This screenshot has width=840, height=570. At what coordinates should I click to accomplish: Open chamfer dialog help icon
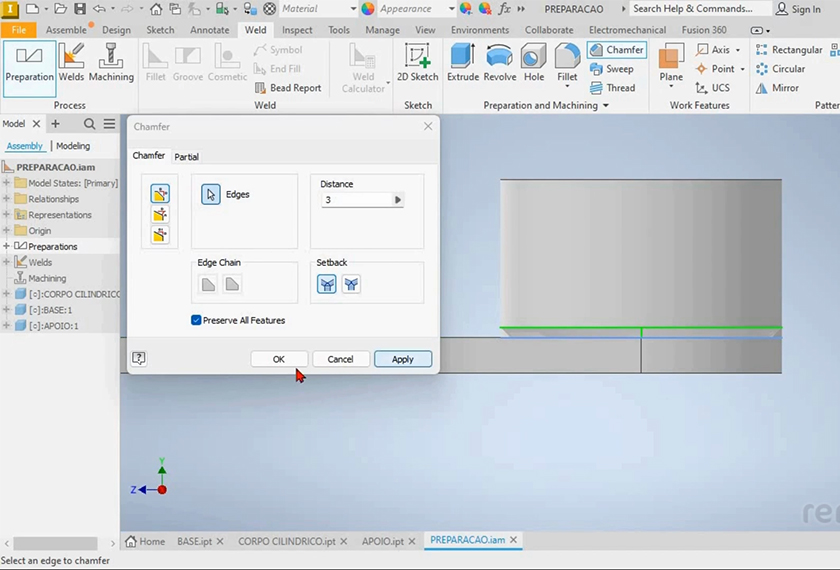[139, 358]
